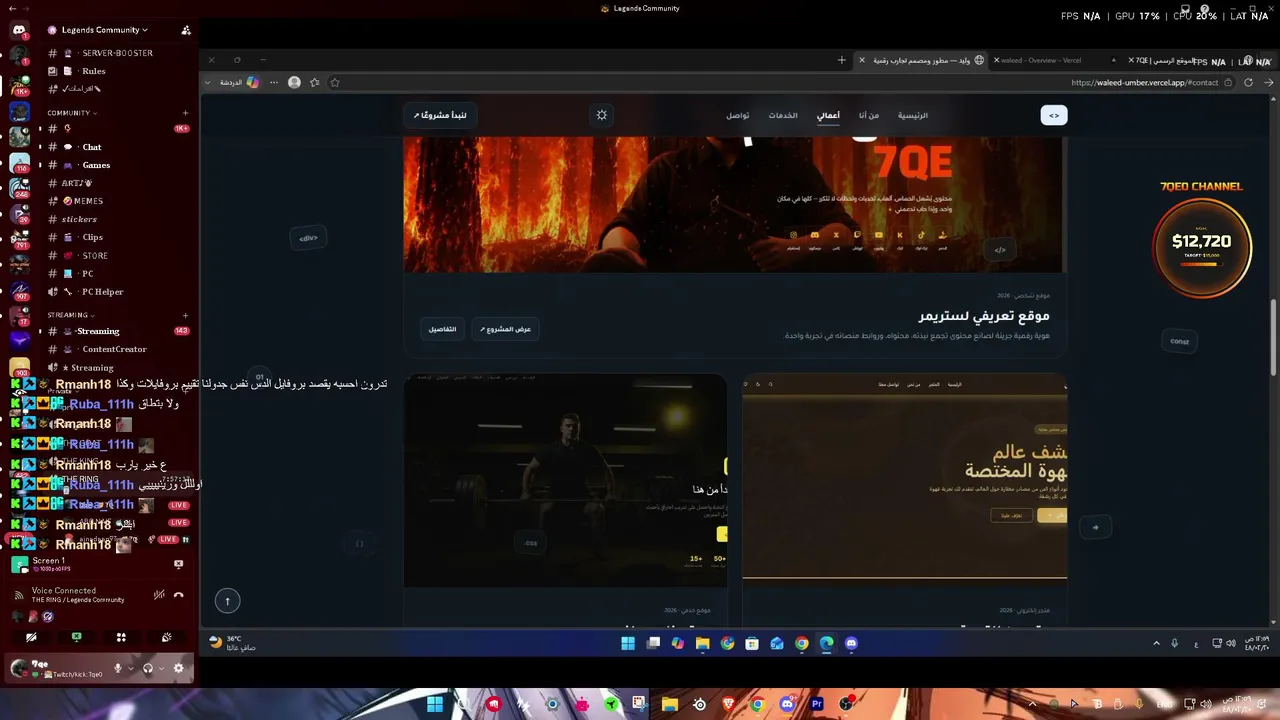Expand headphone output options arrow

(161, 668)
